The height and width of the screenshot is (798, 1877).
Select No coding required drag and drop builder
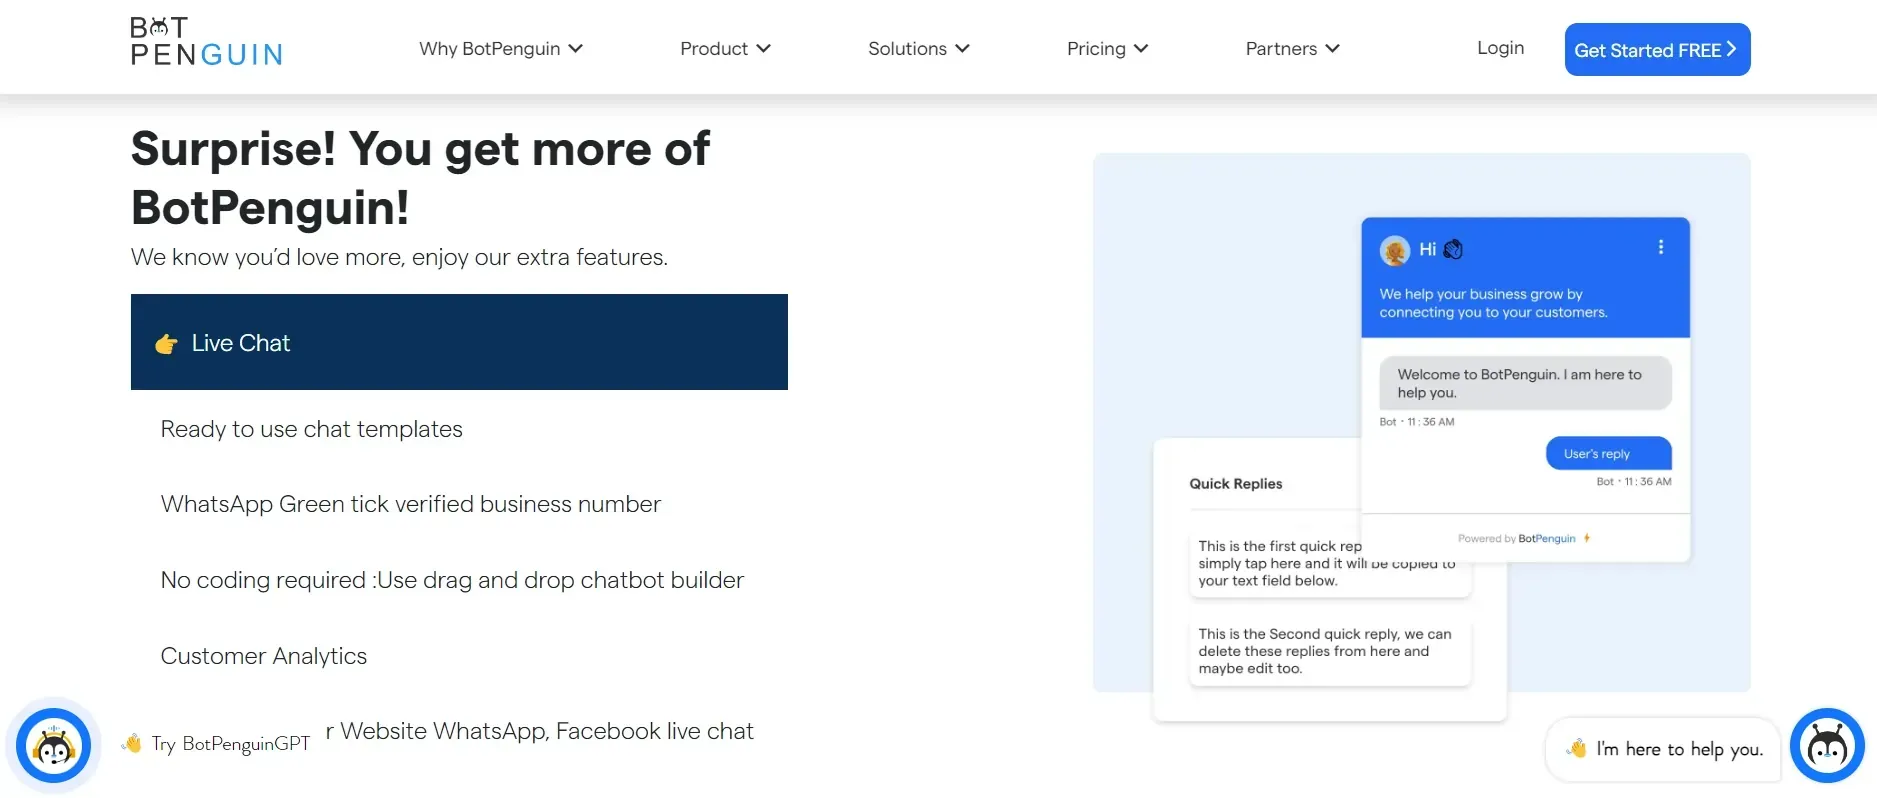pos(452,580)
